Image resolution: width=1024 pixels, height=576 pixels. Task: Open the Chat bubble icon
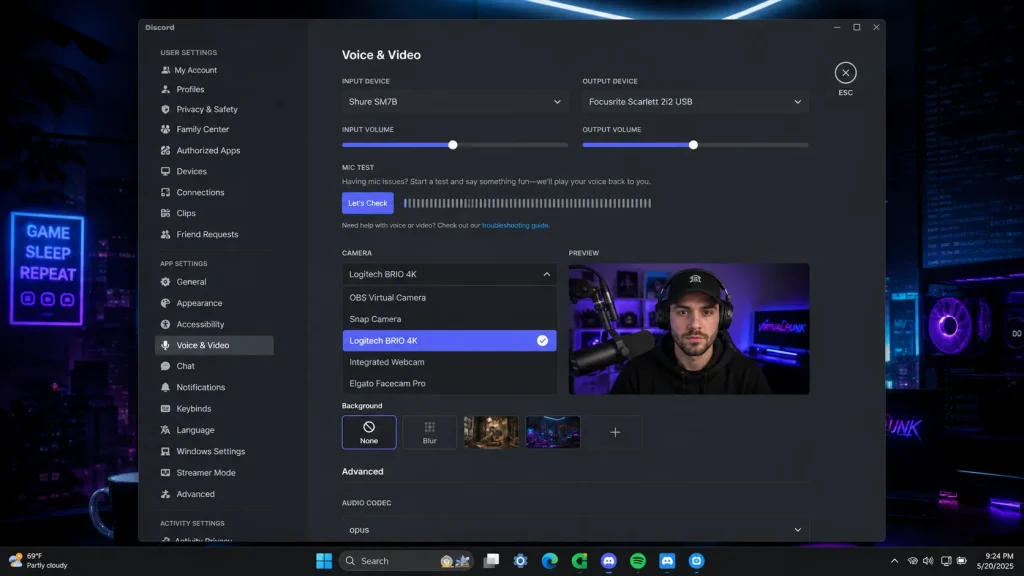click(x=165, y=366)
